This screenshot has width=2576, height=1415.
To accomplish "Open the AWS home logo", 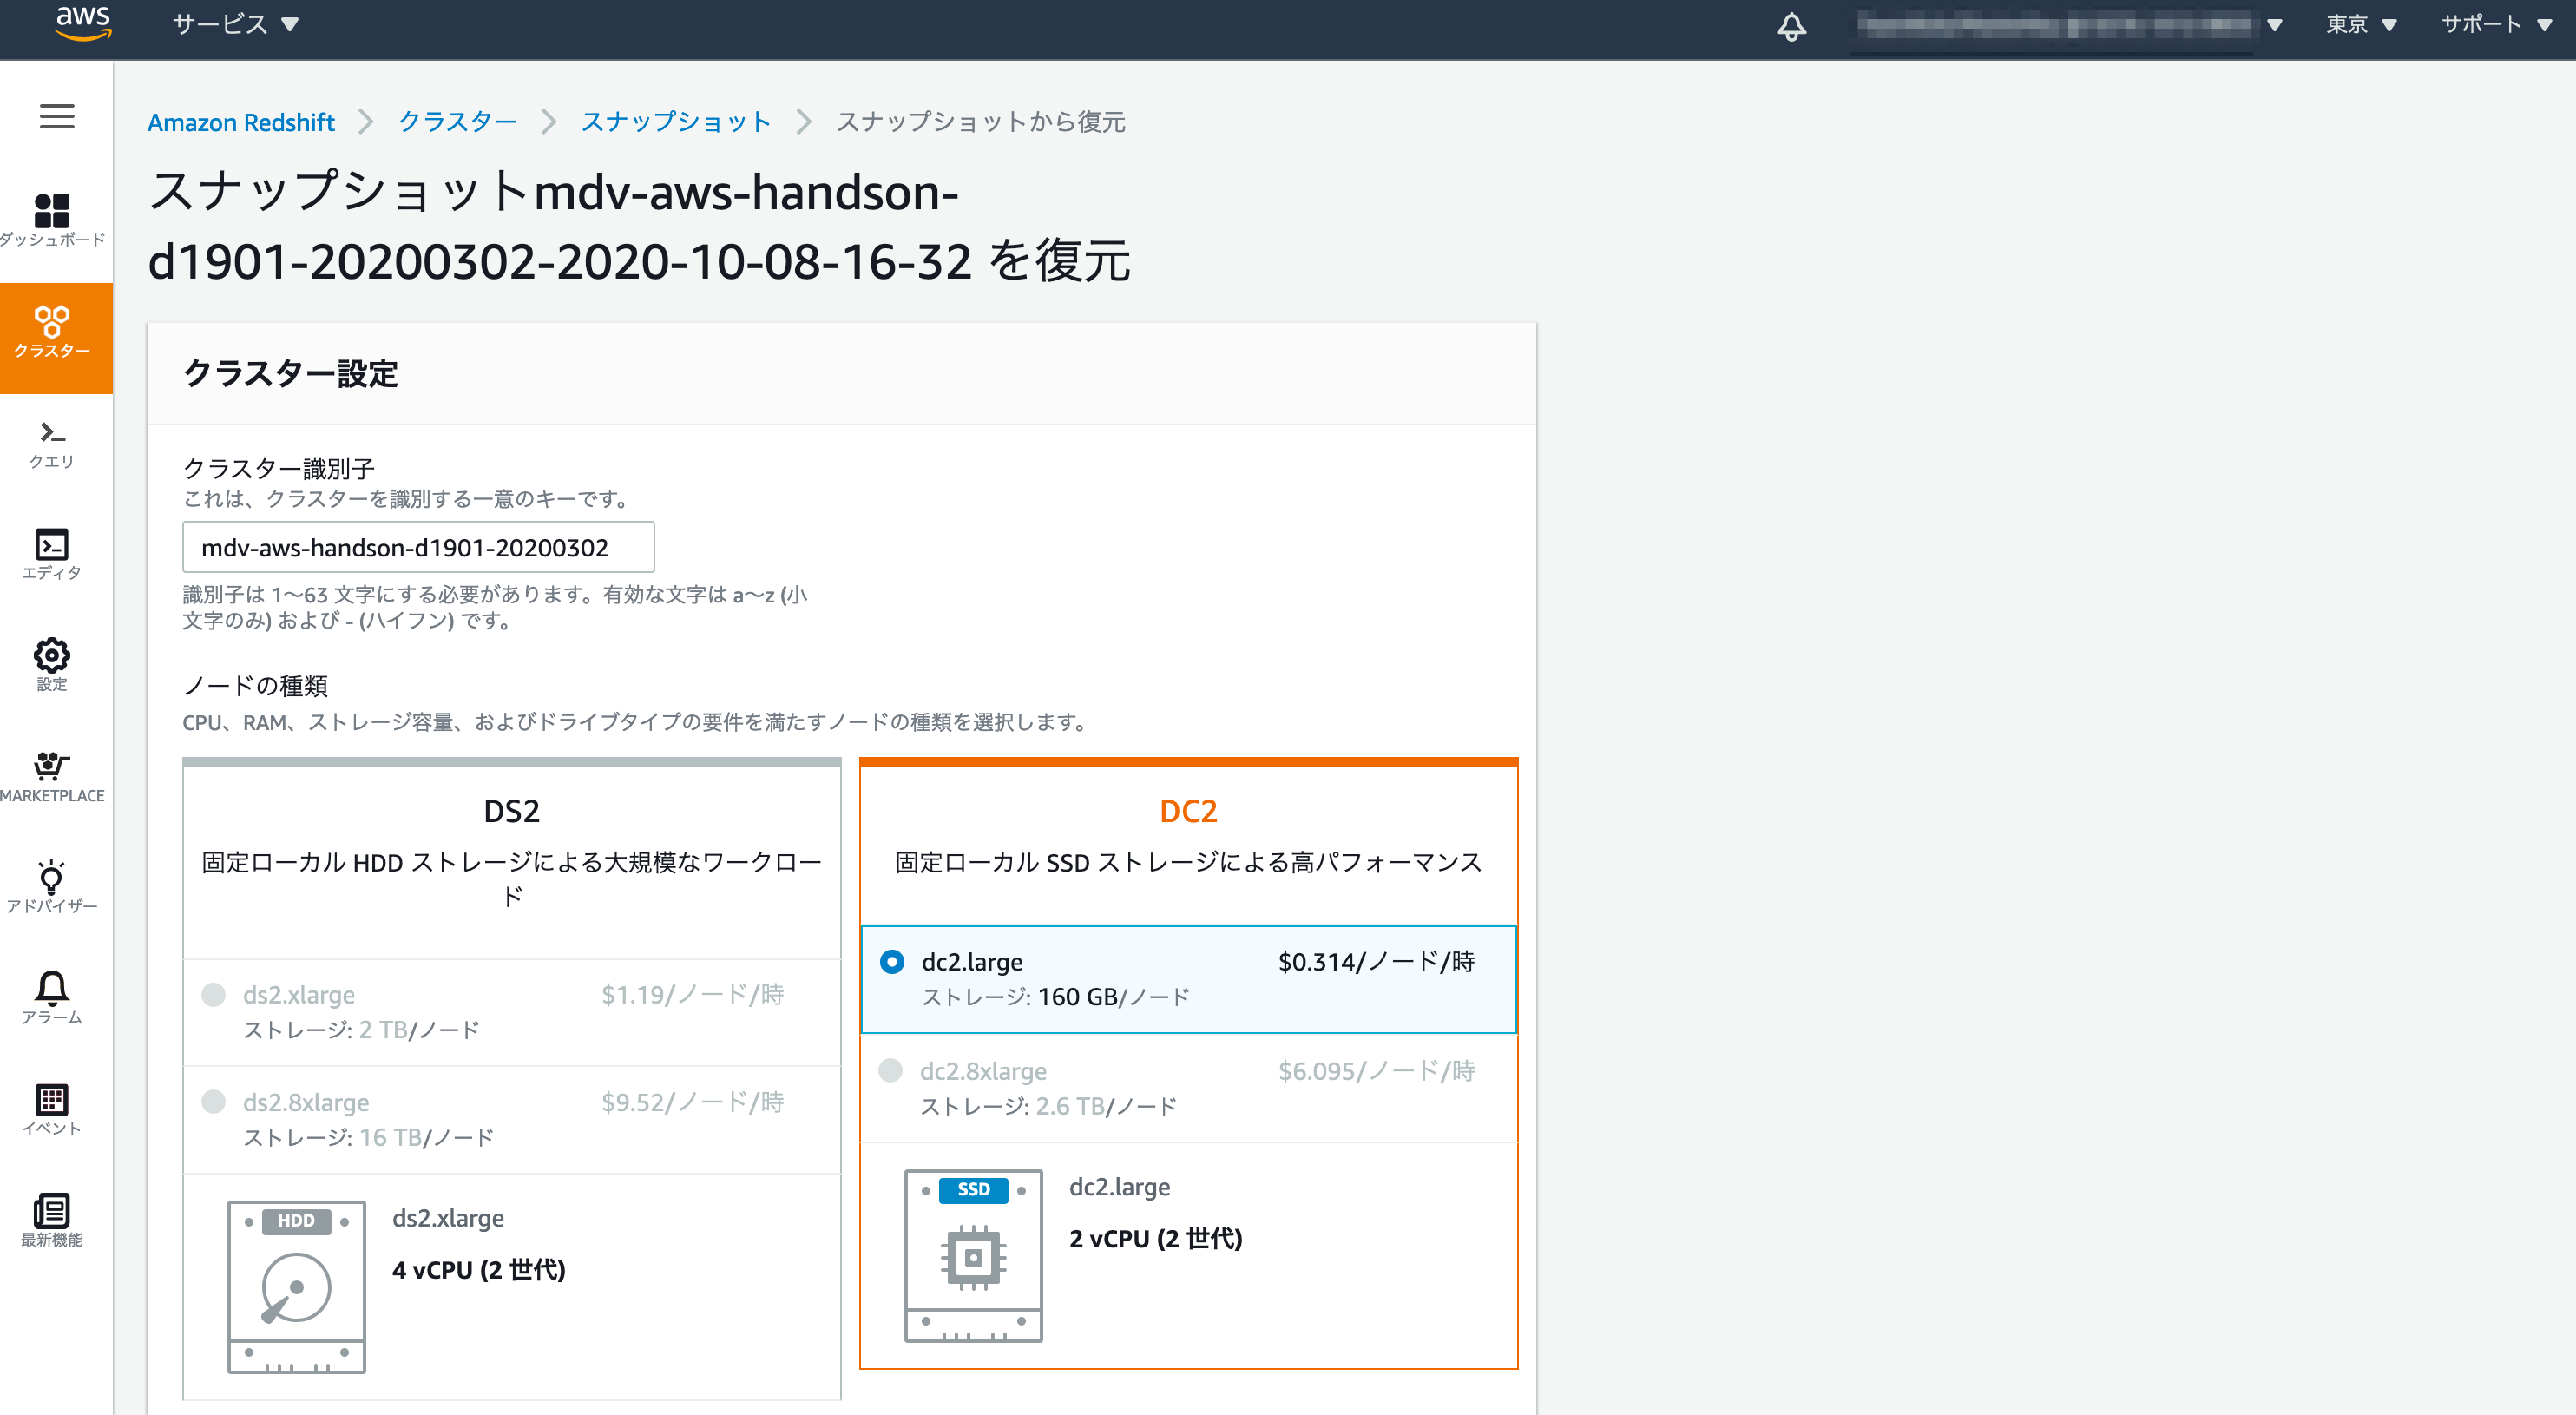I will point(83,23).
